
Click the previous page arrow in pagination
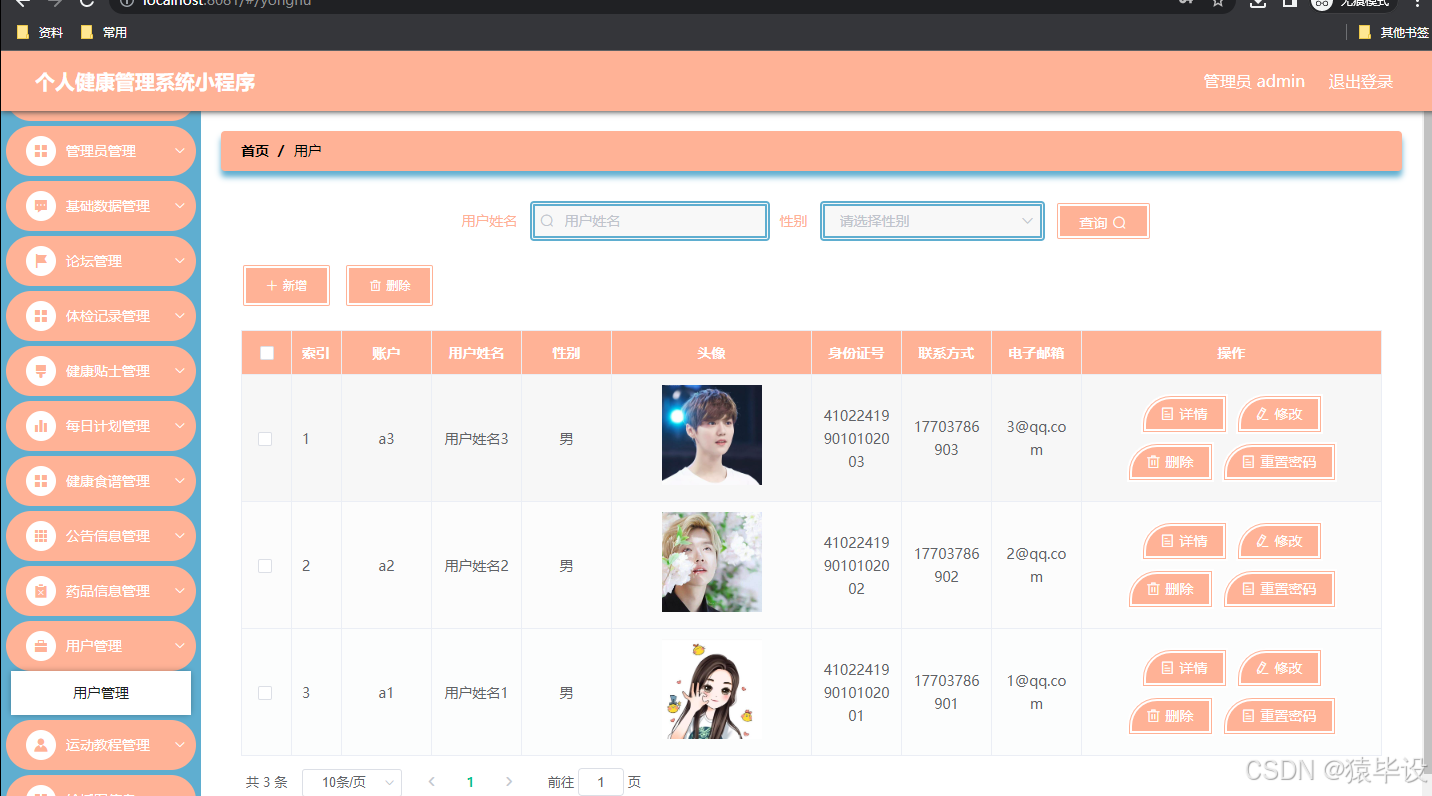click(431, 782)
